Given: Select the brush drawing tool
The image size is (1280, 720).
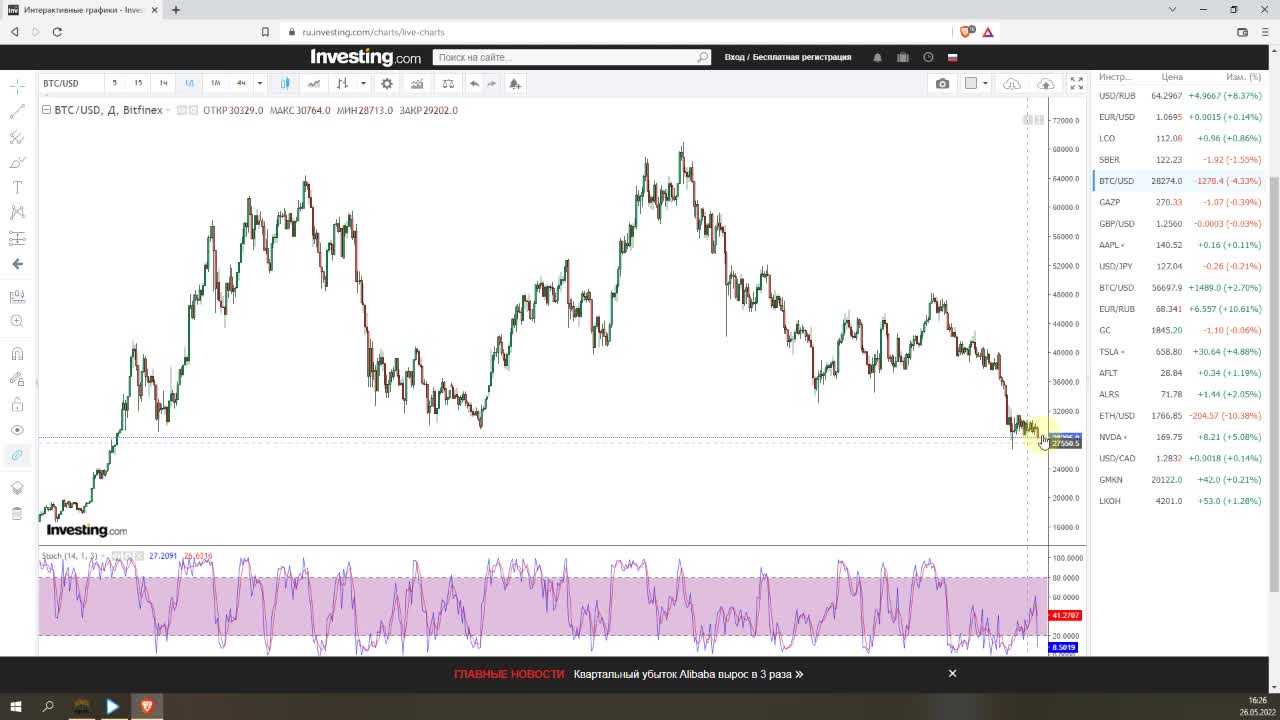Looking at the screenshot, I should (17, 162).
